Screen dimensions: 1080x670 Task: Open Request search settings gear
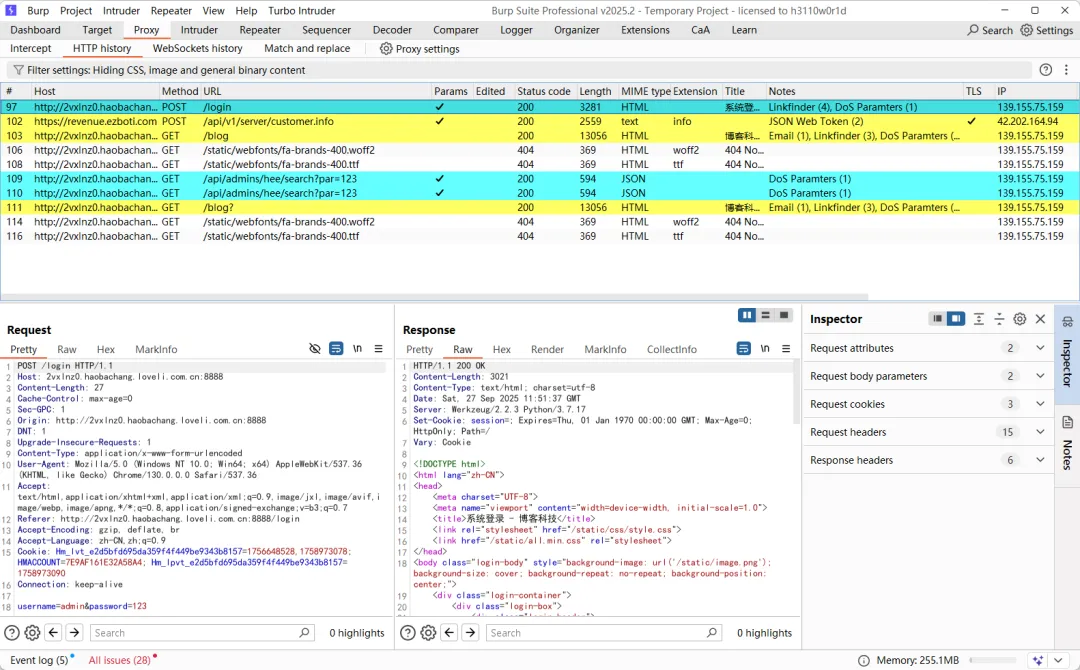[32, 633]
